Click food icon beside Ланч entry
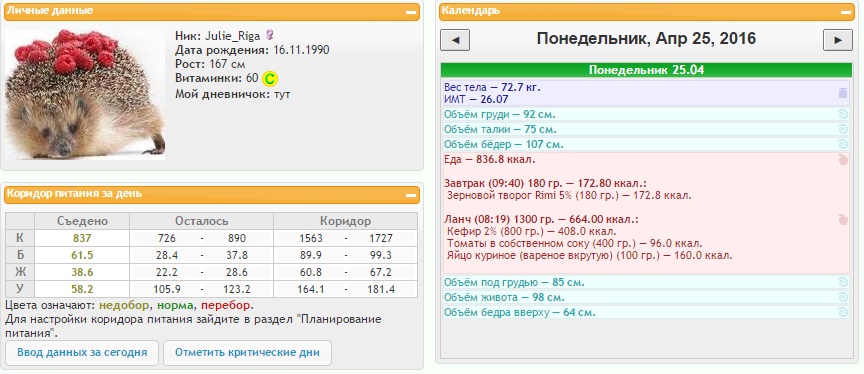Screen dimensions: 864x374 pos(843,219)
